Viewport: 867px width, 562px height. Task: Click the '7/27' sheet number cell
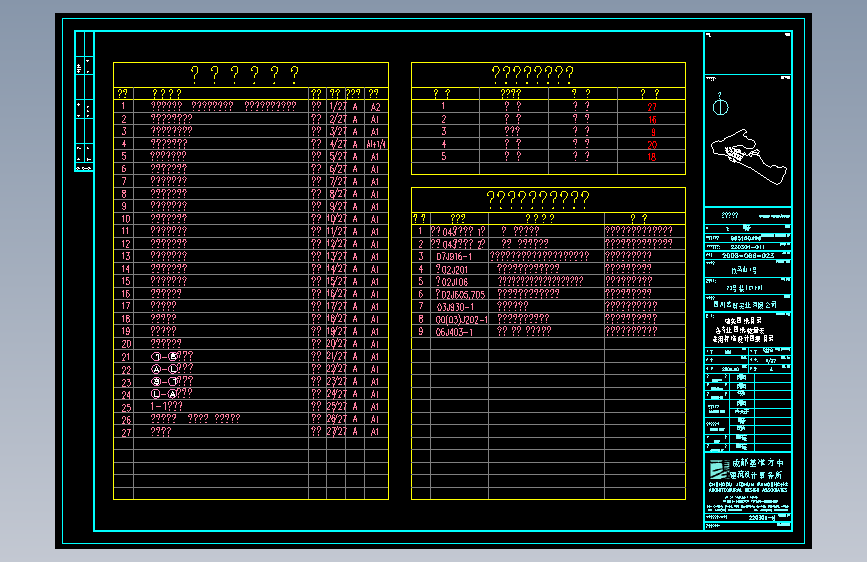point(337,181)
